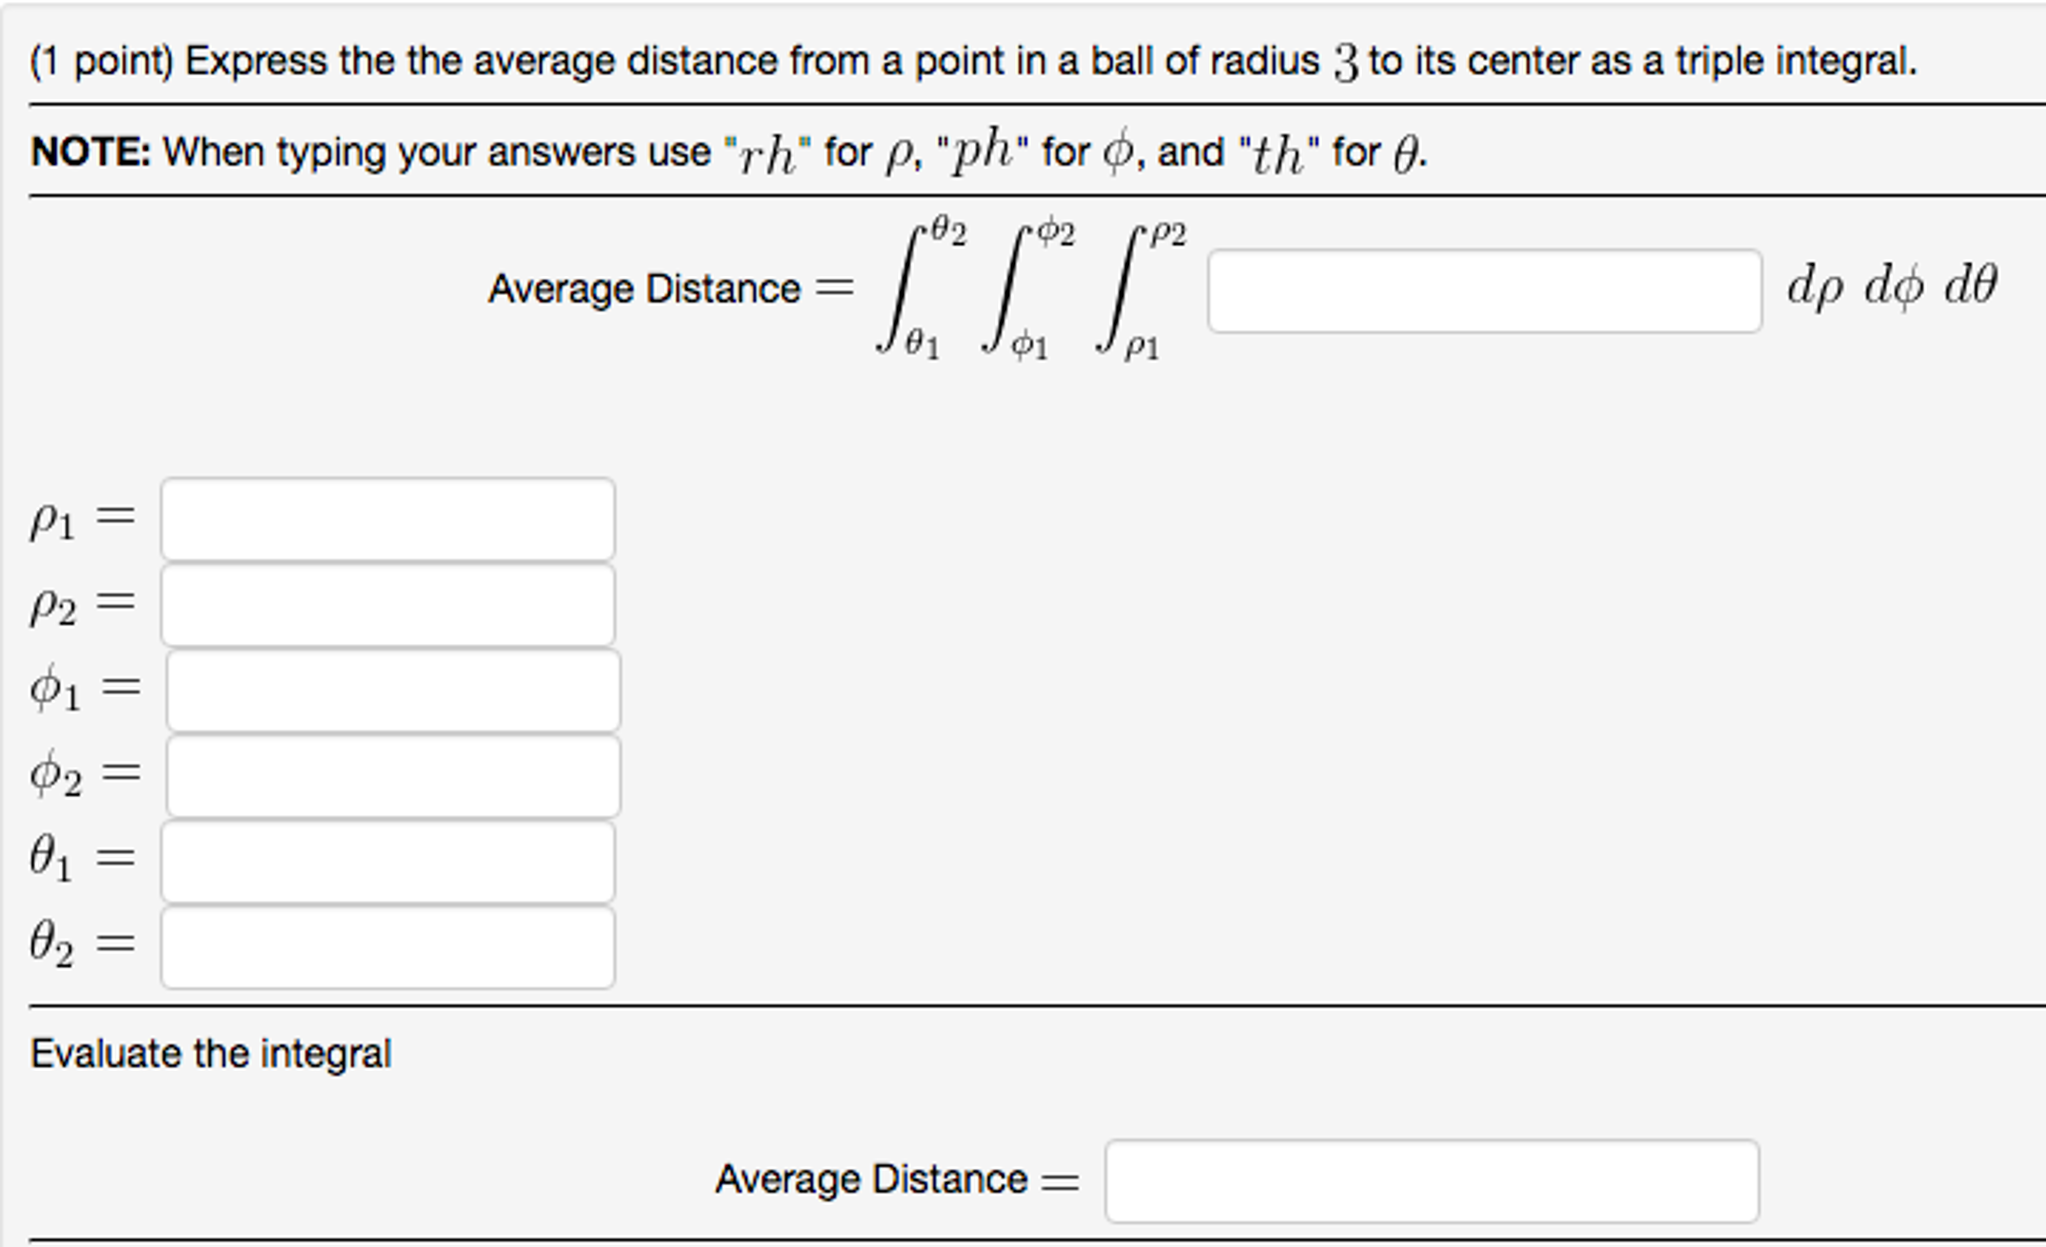Screen dimensions: 2046x1247
Task: Click the θ1 input field
Action: (x=388, y=859)
